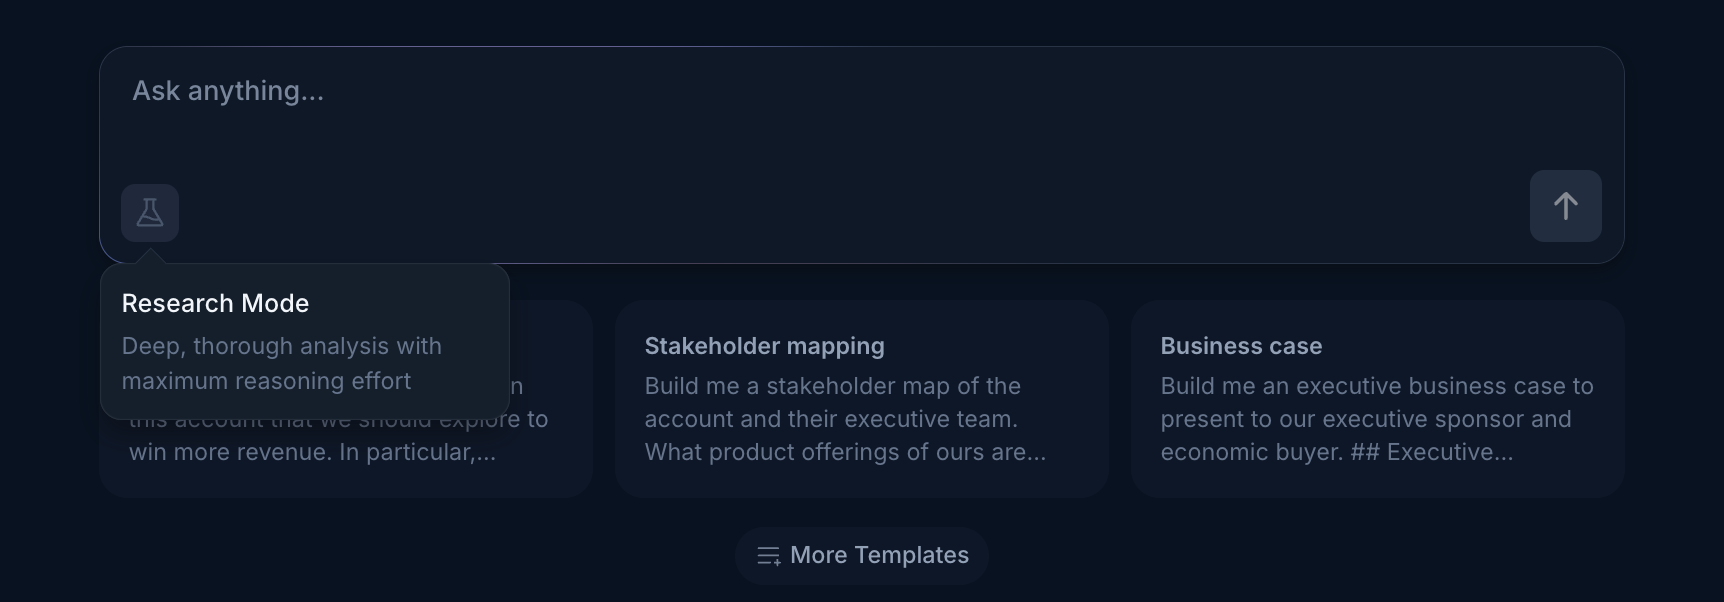Click the More Templates button
This screenshot has height=602, width=1724.
pos(861,555)
